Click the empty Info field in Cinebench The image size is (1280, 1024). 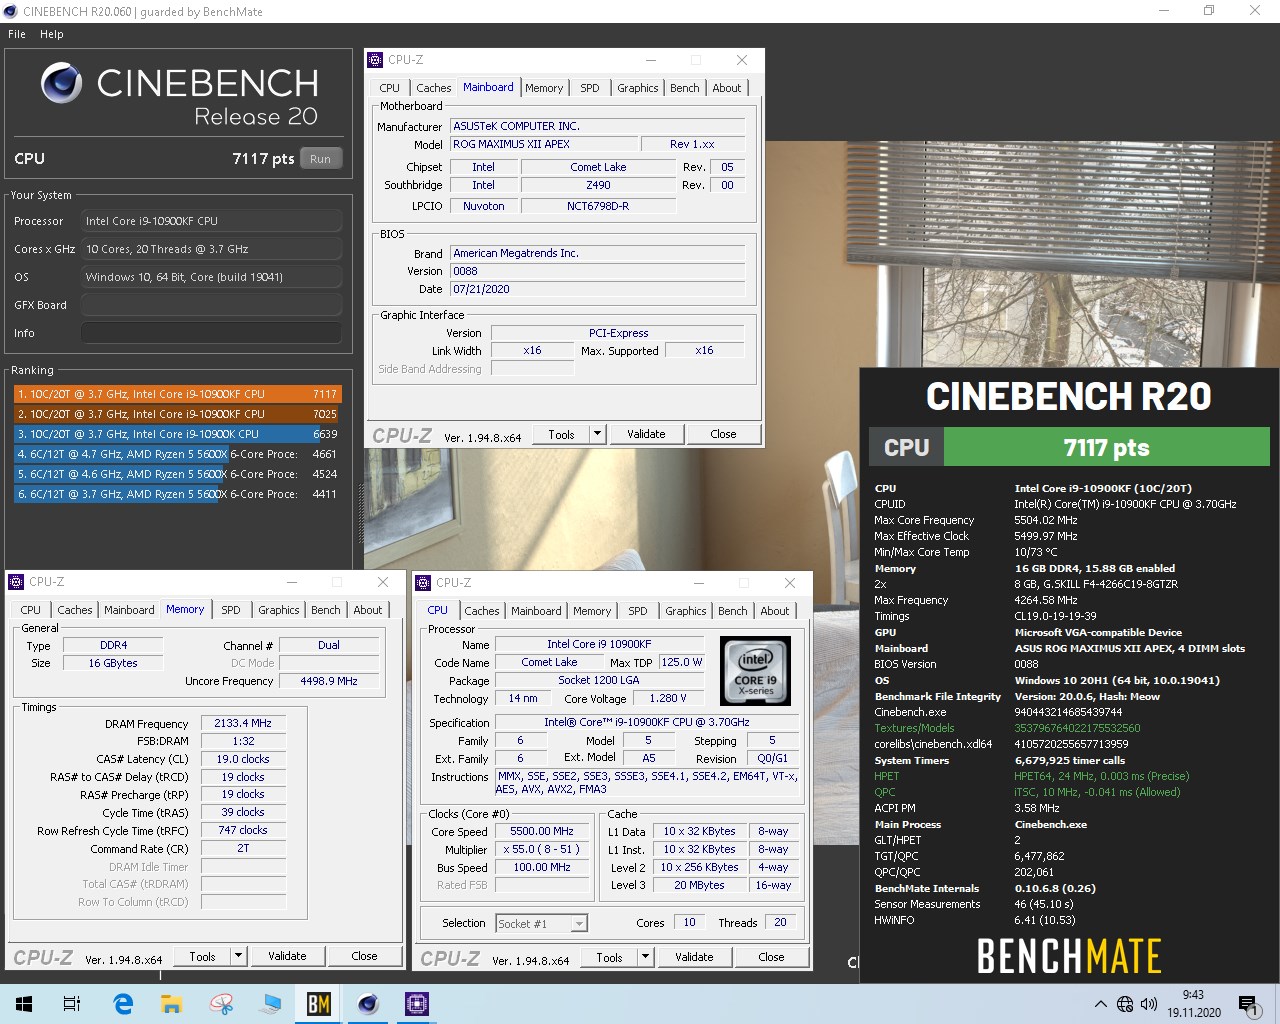211,333
